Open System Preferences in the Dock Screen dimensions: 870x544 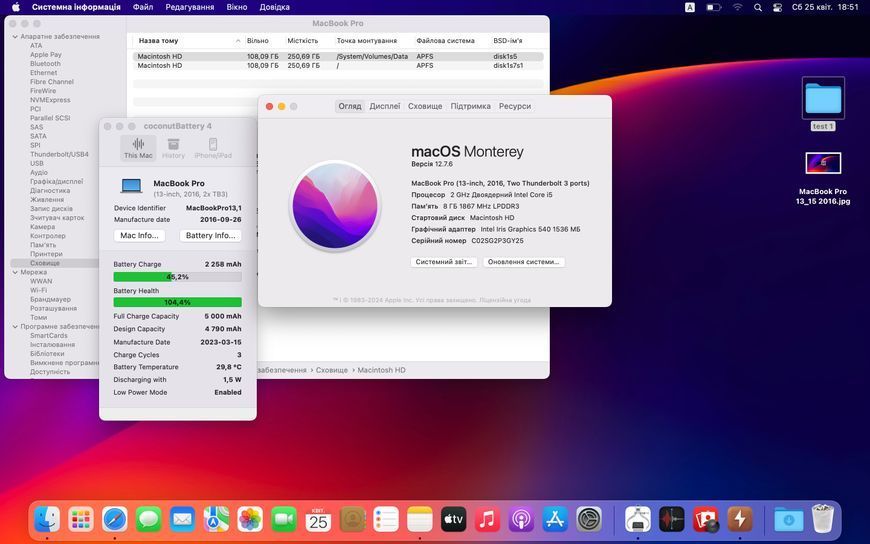tap(589, 520)
